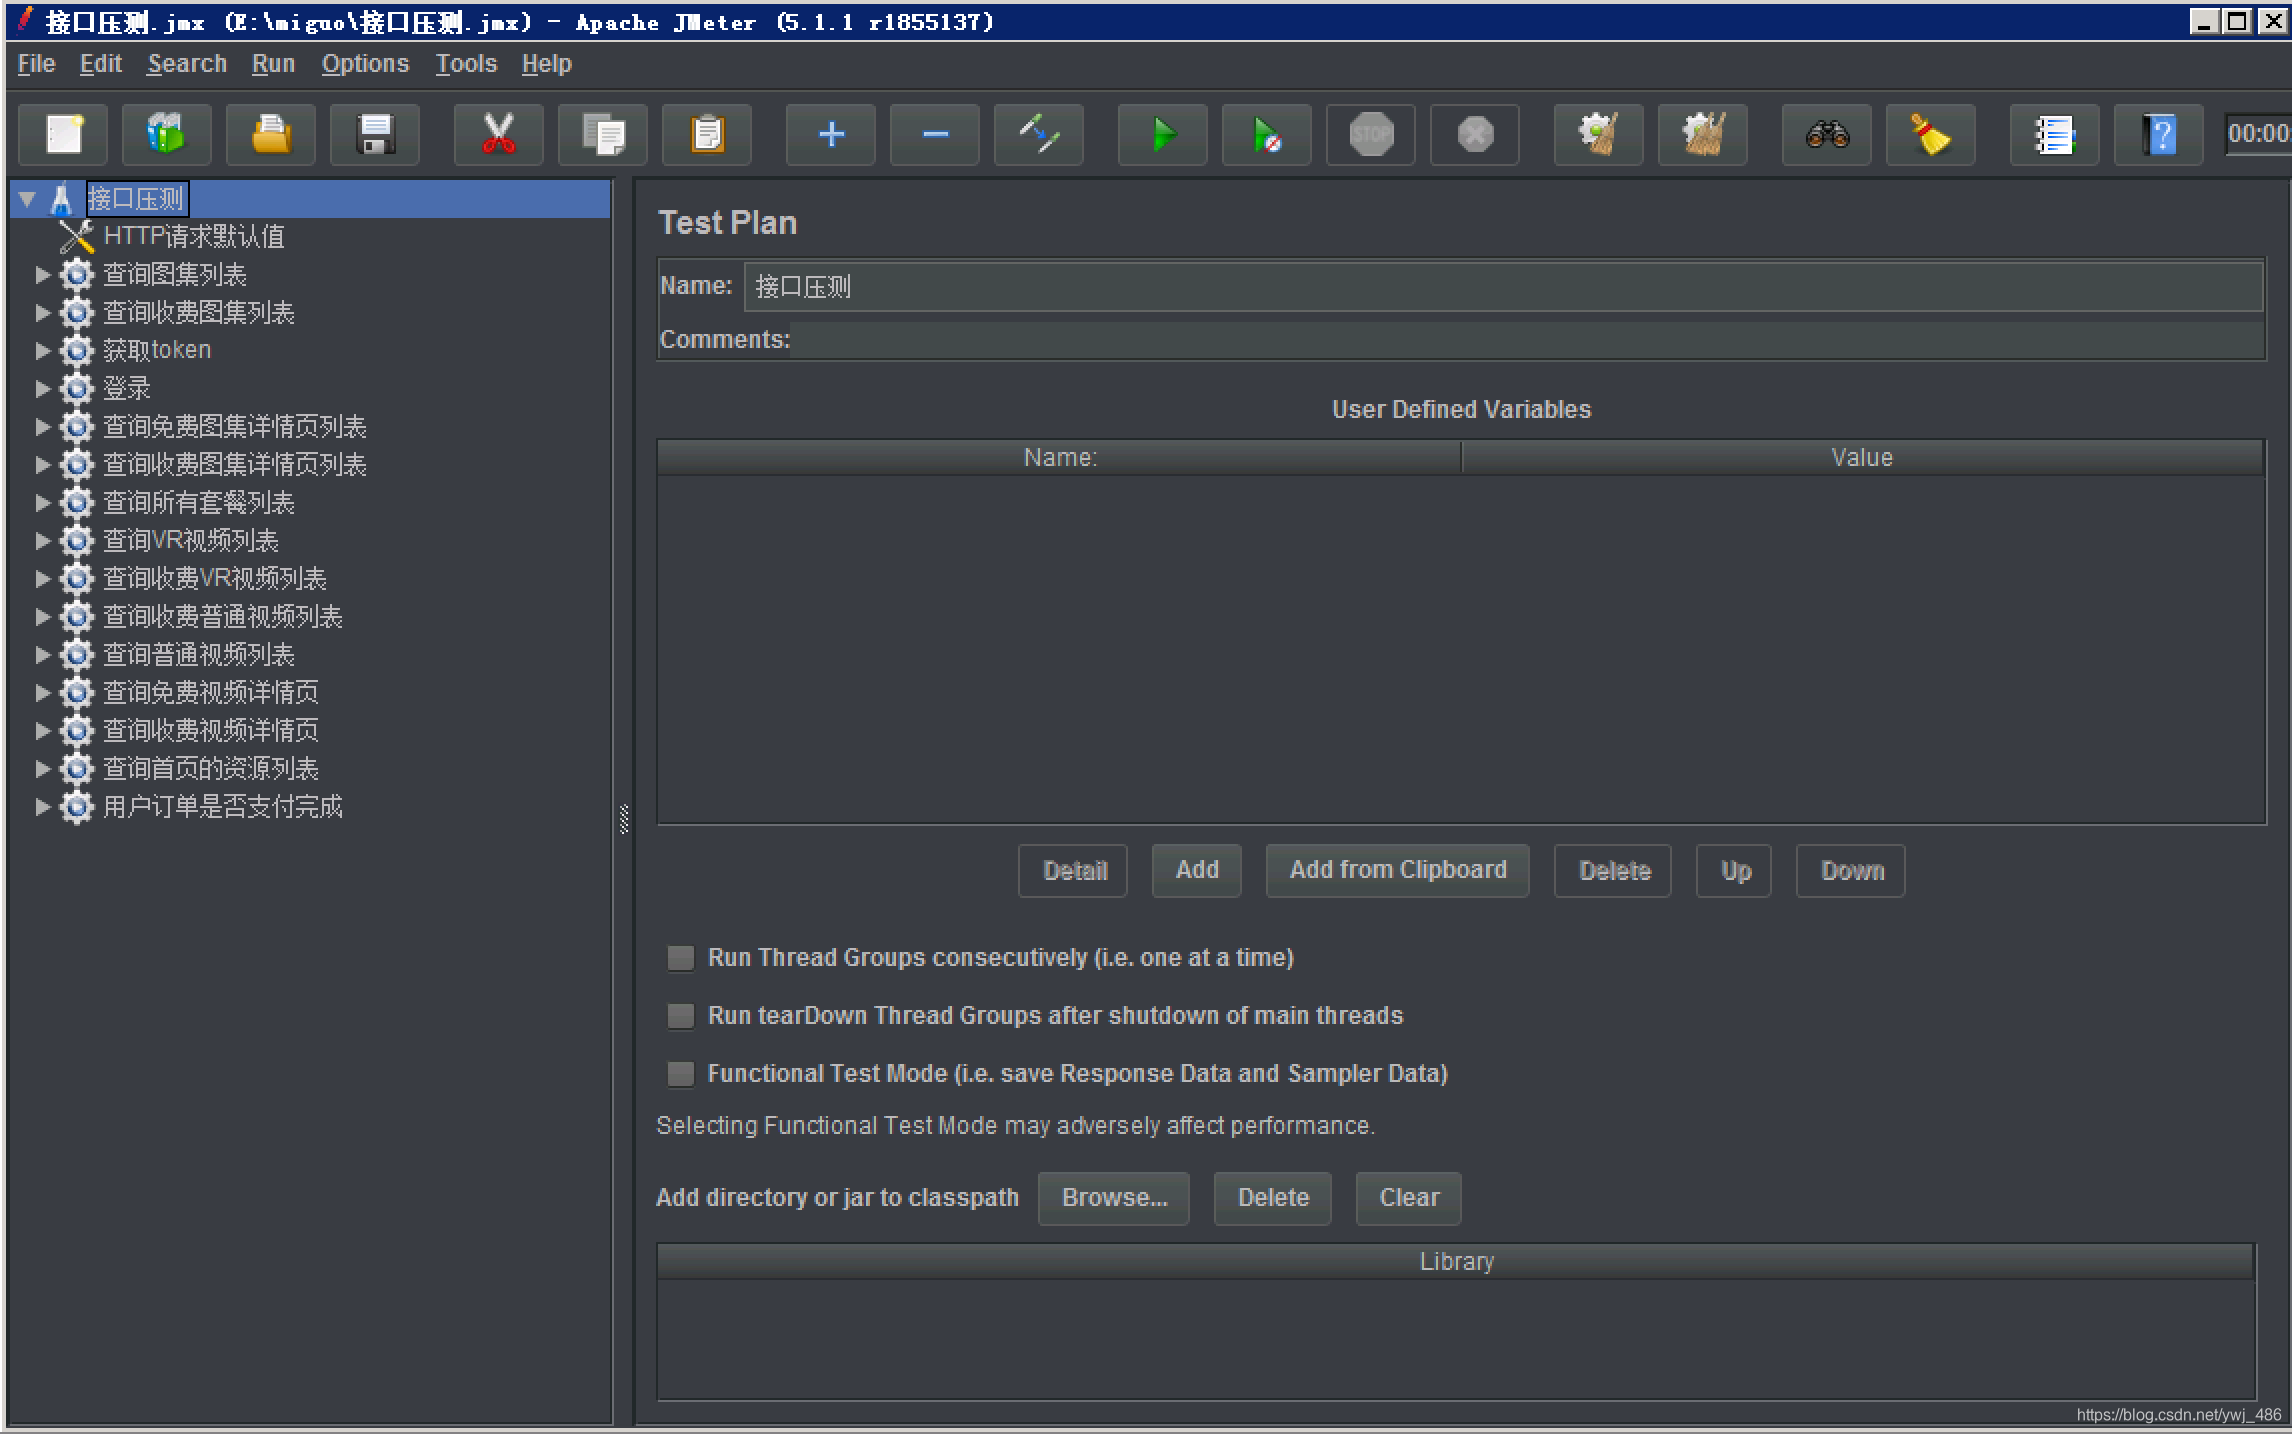The width and height of the screenshot is (2292, 1434).
Task: Expand the 用户订单是否支付完成 node
Action: point(42,806)
